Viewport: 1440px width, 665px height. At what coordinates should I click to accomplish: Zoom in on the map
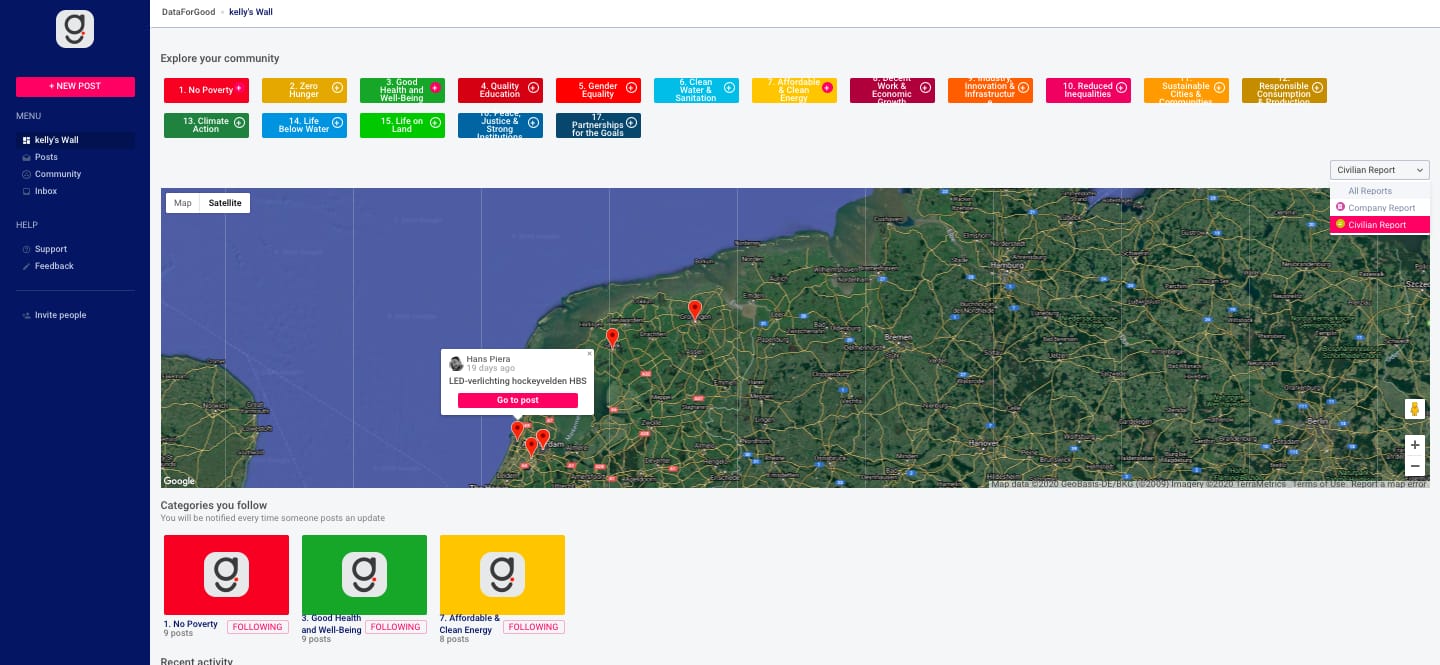pos(1414,445)
